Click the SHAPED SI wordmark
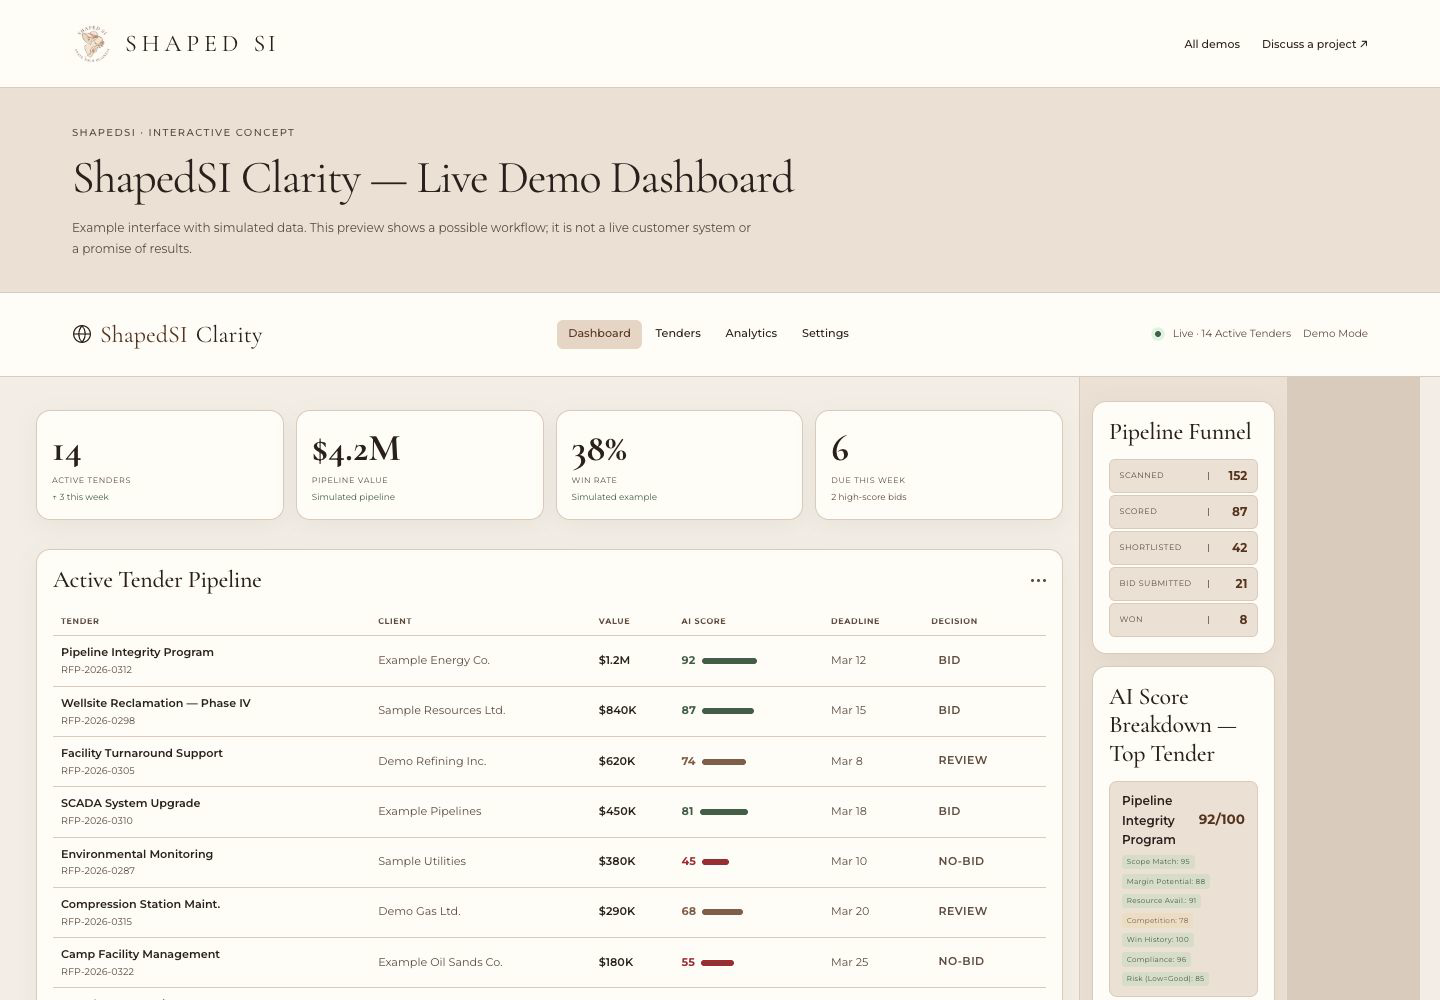The image size is (1440, 1000). [x=201, y=44]
